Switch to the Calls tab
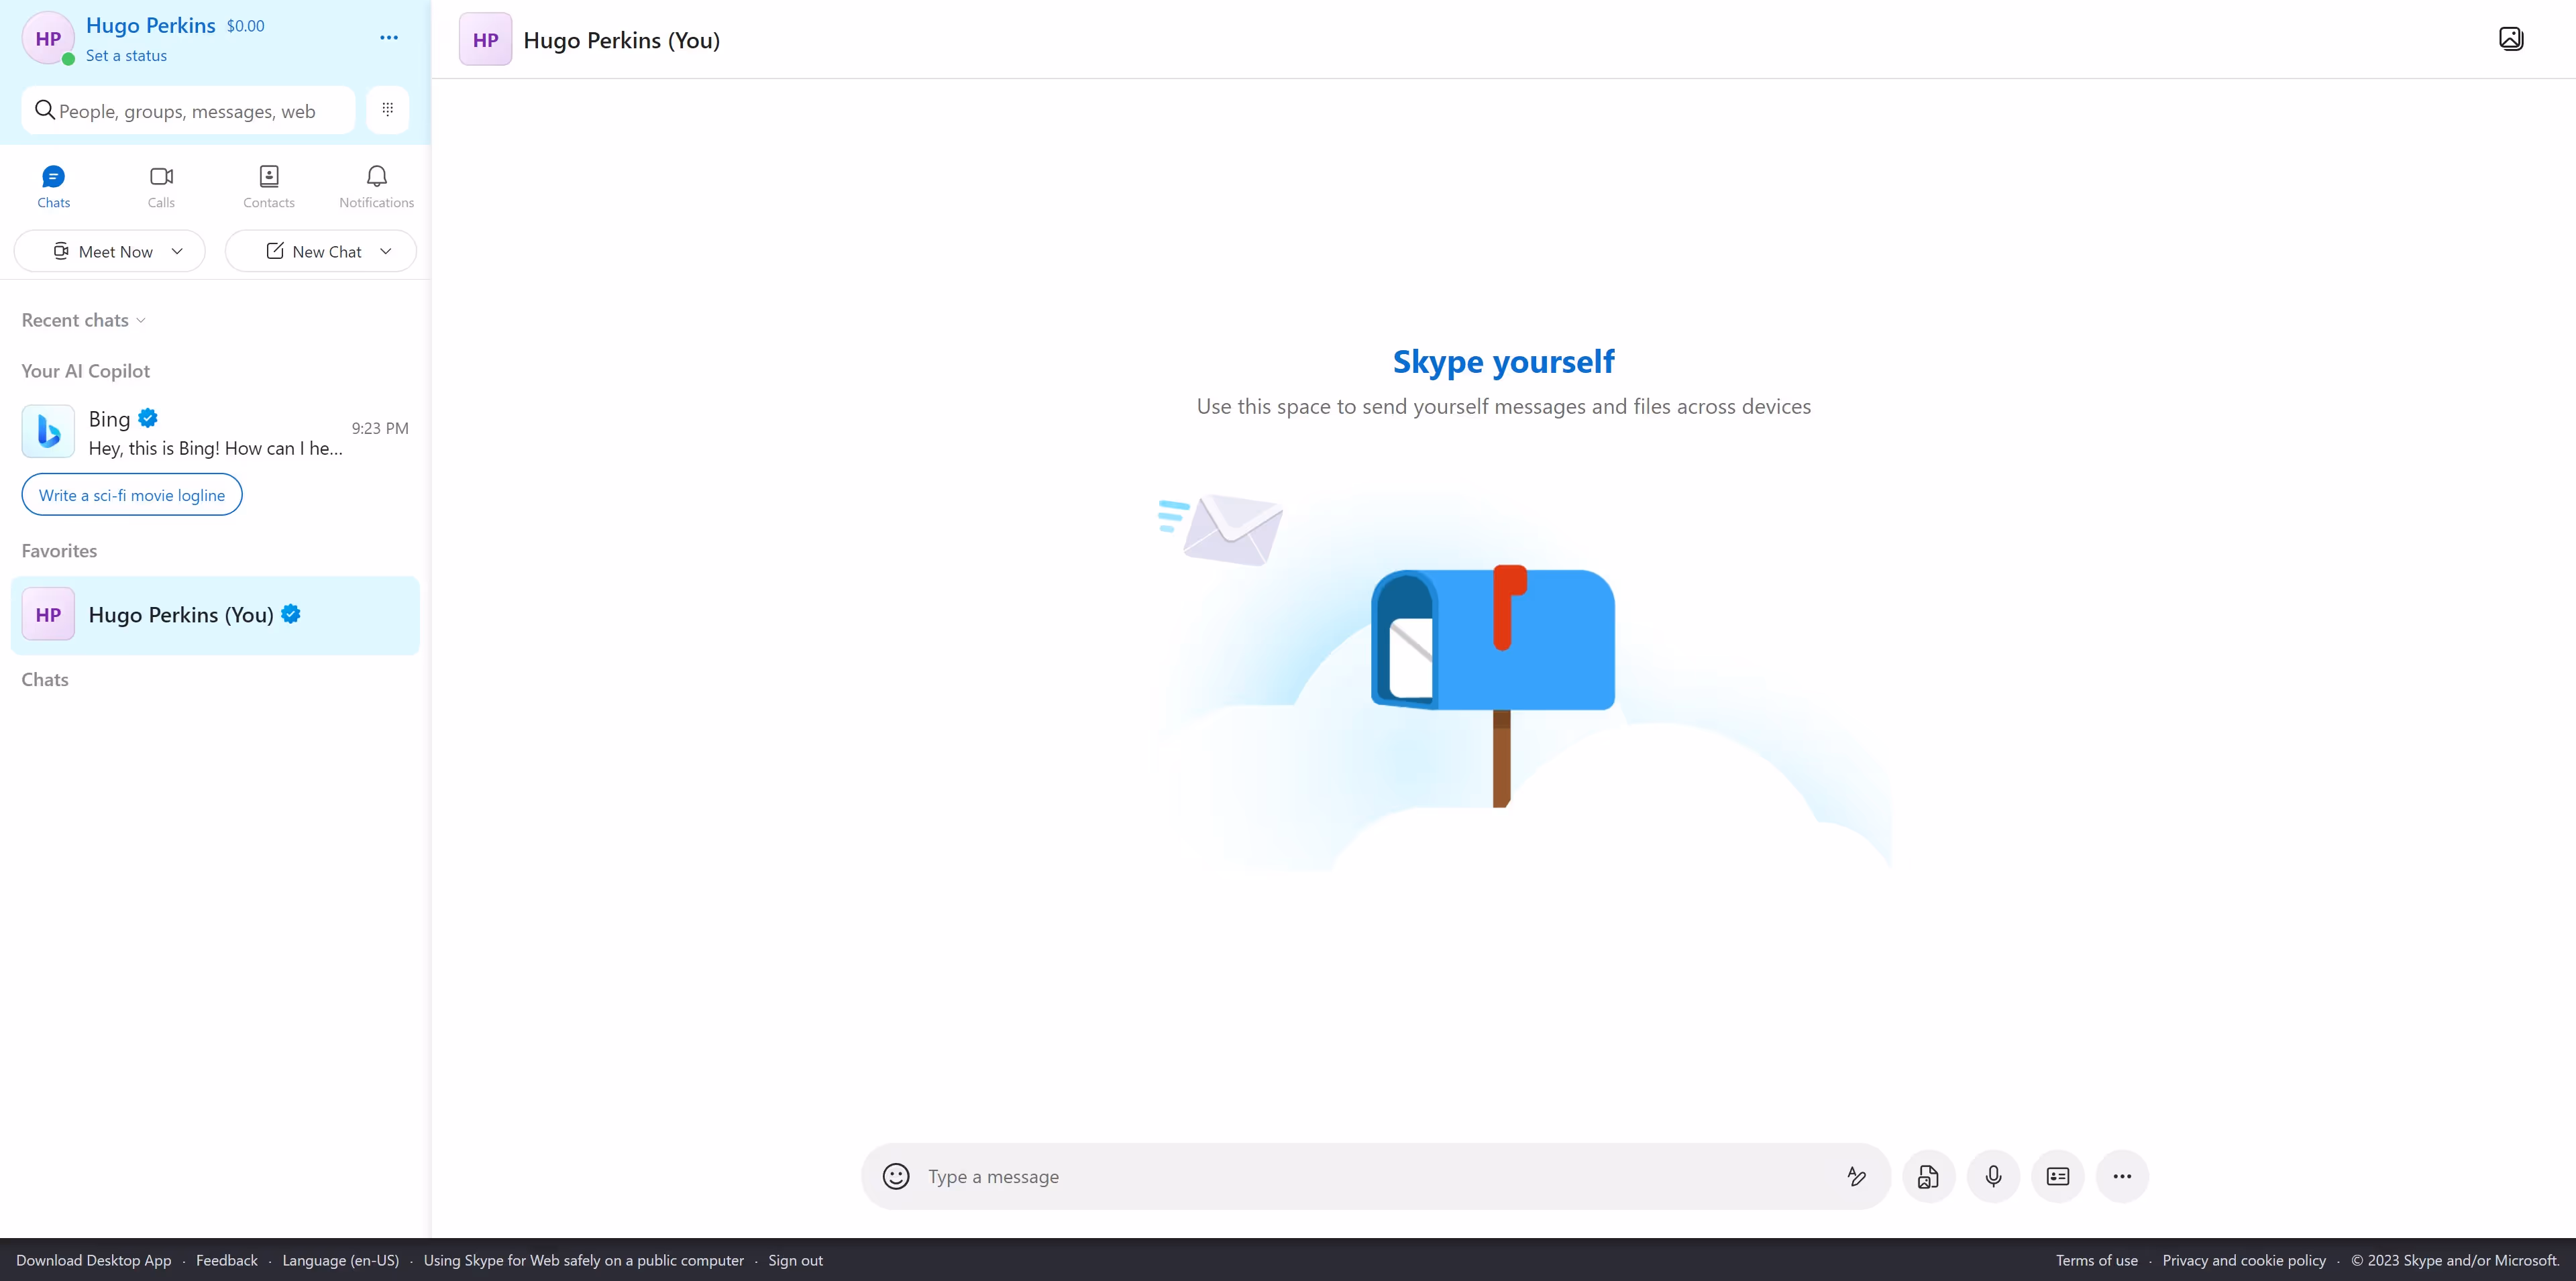2576x1281 pixels. click(x=161, y=186)
